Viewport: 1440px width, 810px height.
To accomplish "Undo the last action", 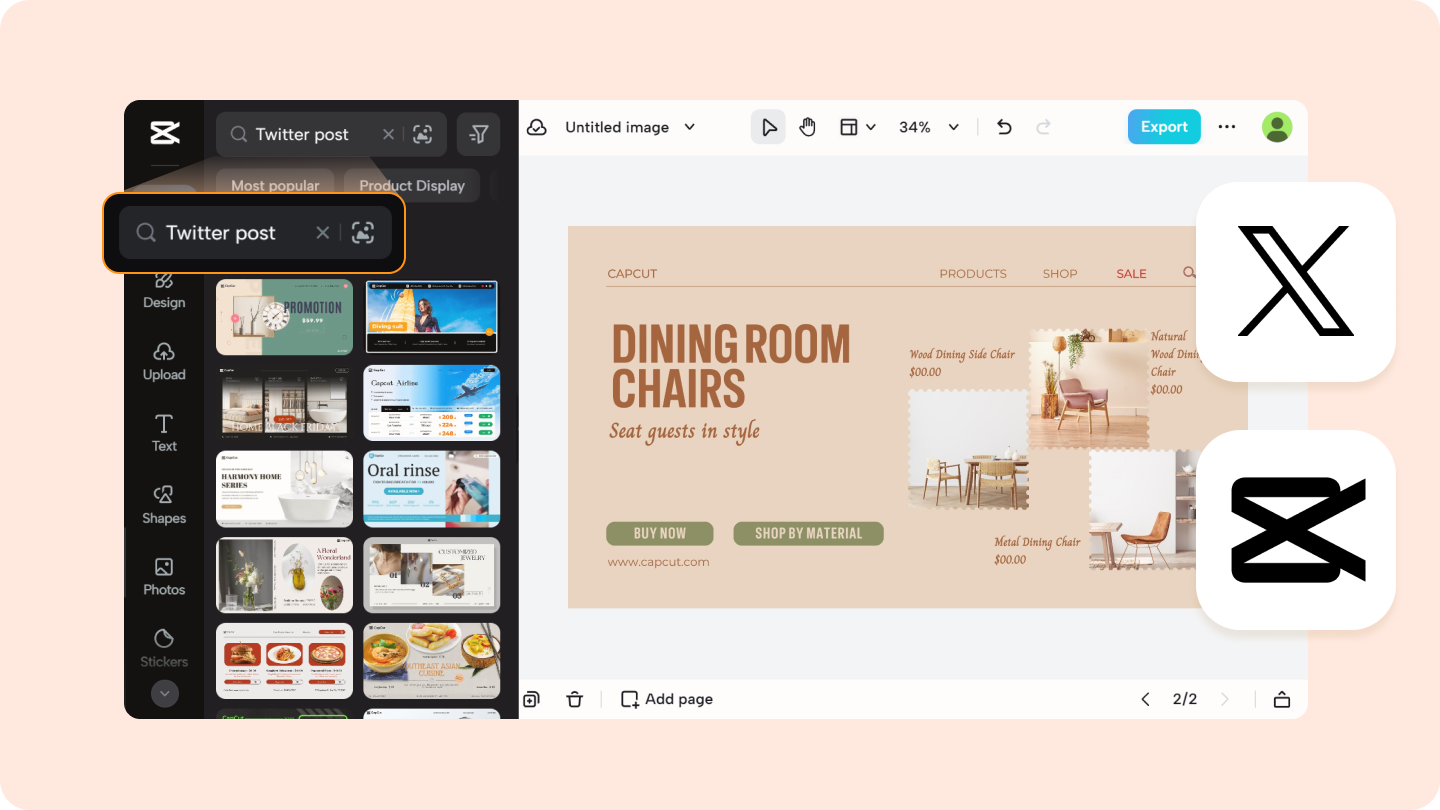I will coord(1004,127).
